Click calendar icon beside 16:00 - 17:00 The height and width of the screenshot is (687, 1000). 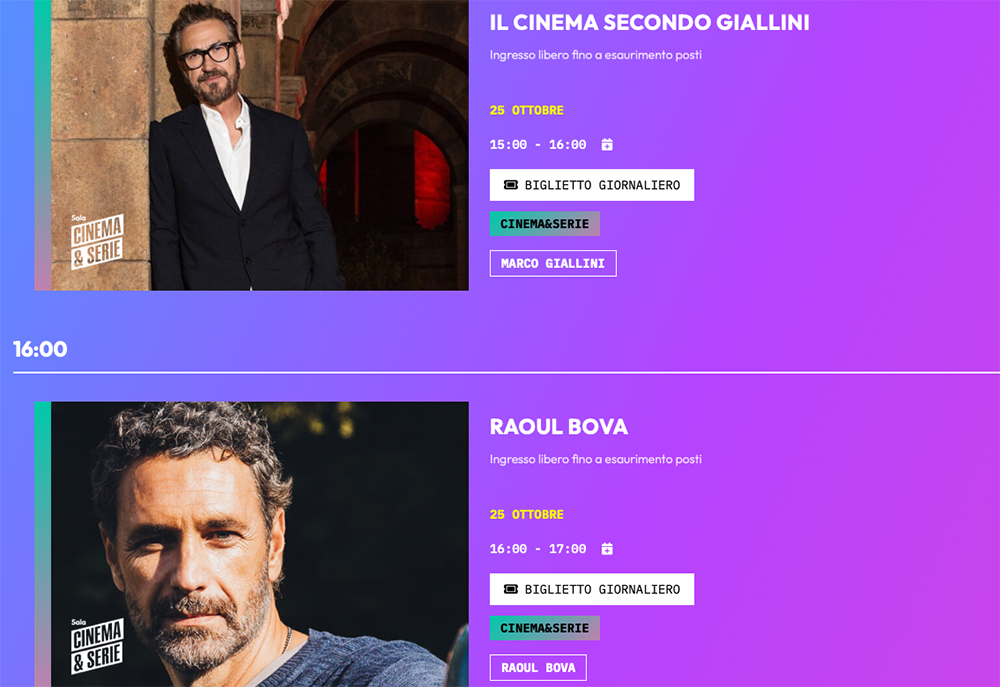[x=607, y=549]
